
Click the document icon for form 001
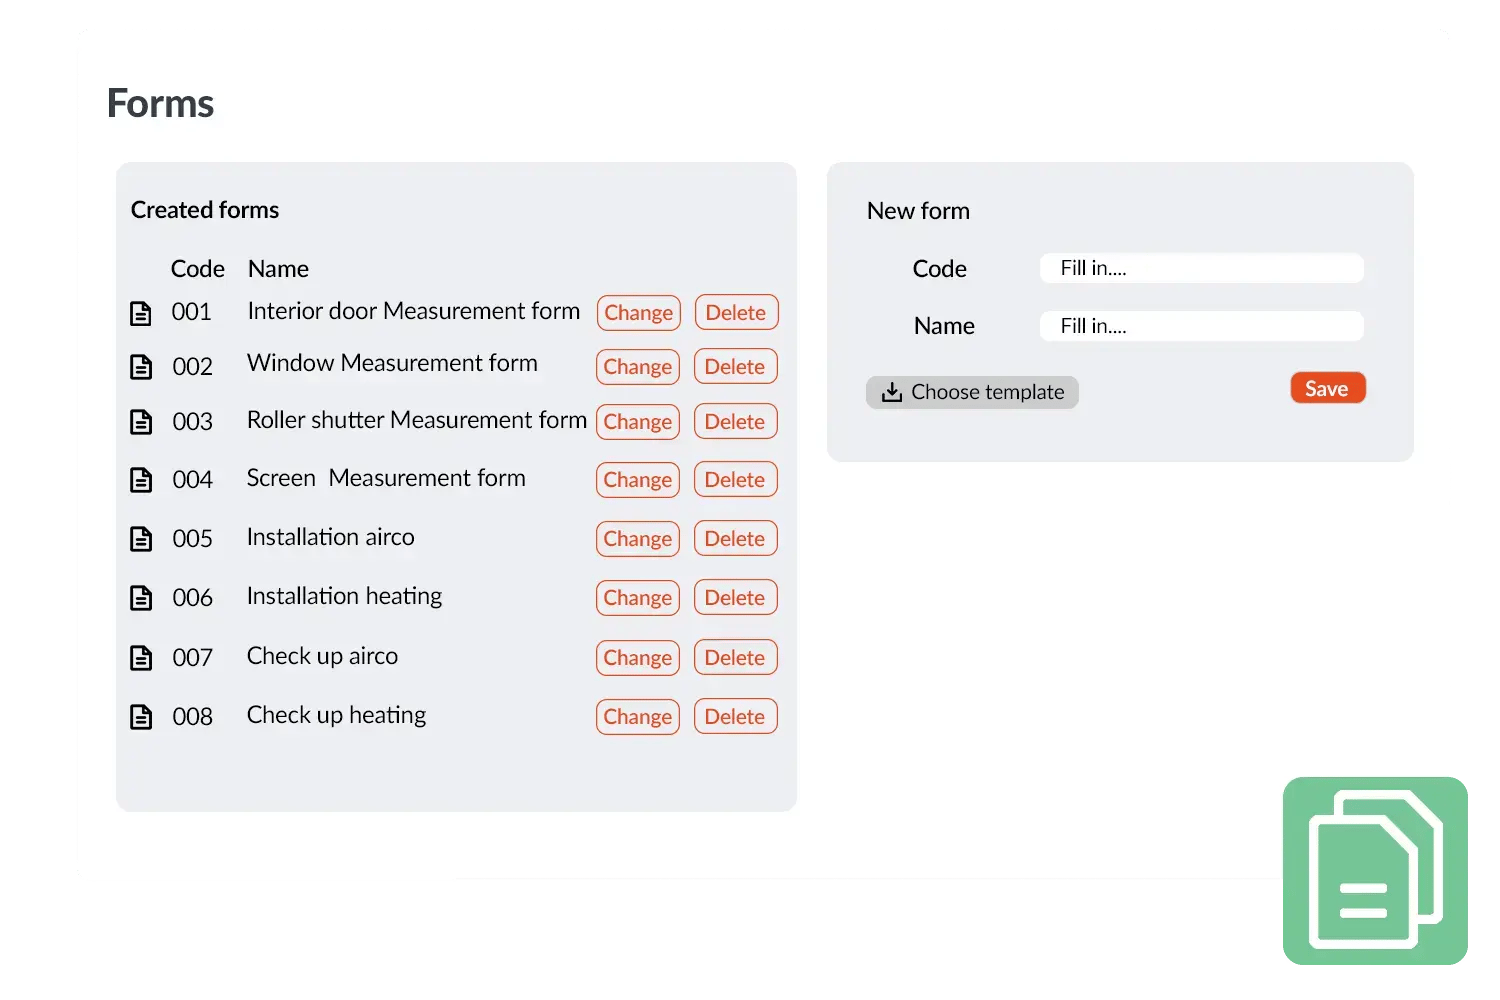[141, 313]
